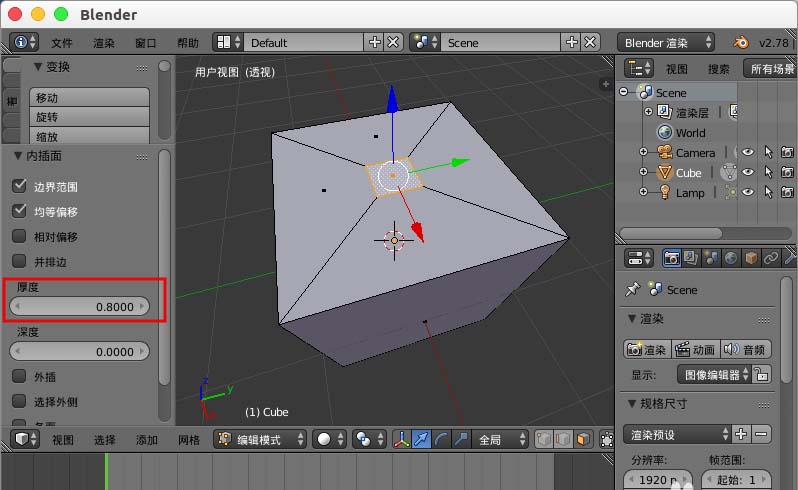Enable the 相对偏移 checkbox

pos(19,237)
